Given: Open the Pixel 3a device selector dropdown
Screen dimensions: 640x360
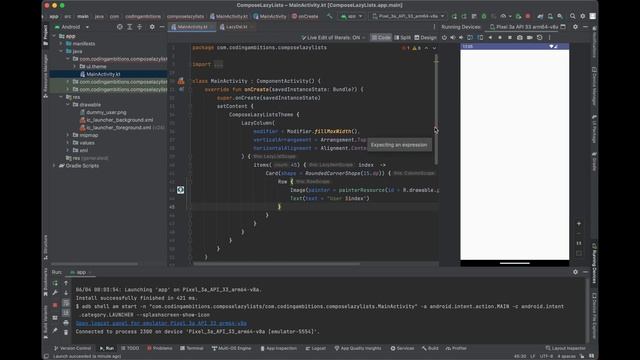Looking at the screenshot, I should tap(408, 16).
